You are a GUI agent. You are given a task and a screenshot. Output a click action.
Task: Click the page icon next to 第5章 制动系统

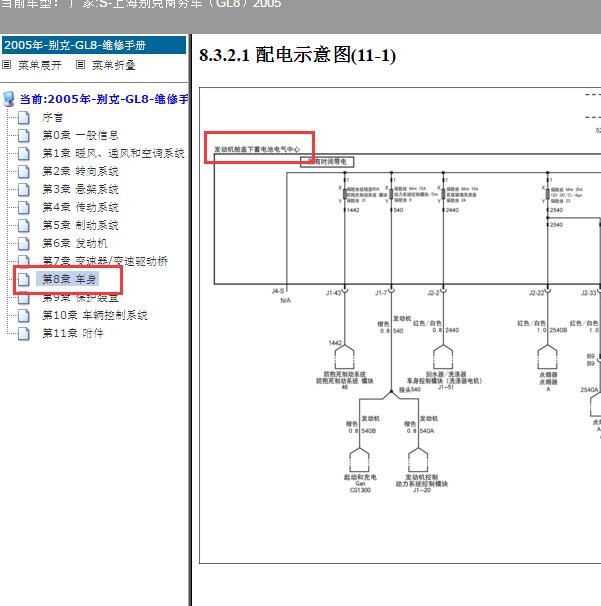coord(24,225)
